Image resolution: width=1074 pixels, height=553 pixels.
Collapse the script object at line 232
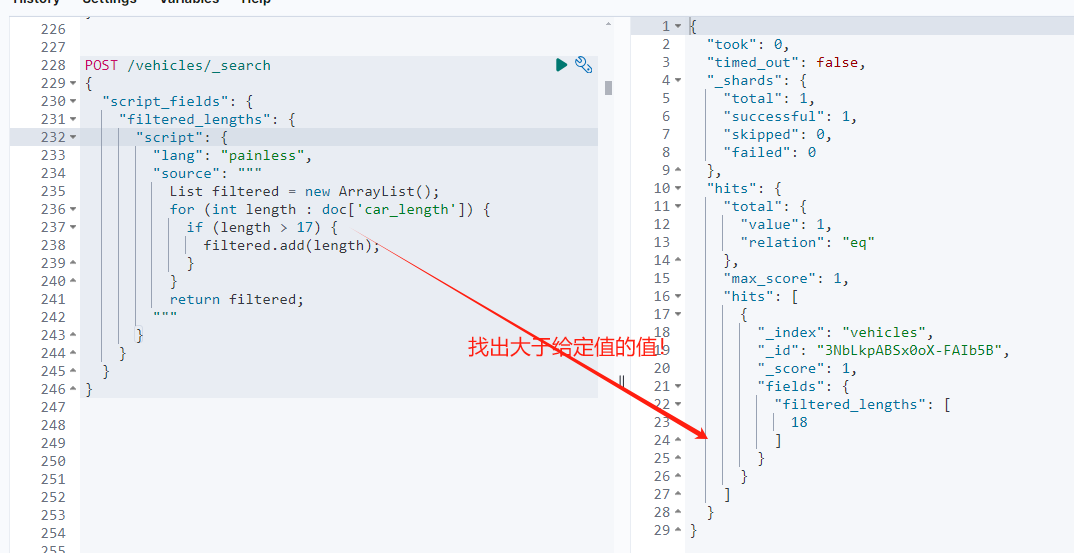(x=73, y=137)
